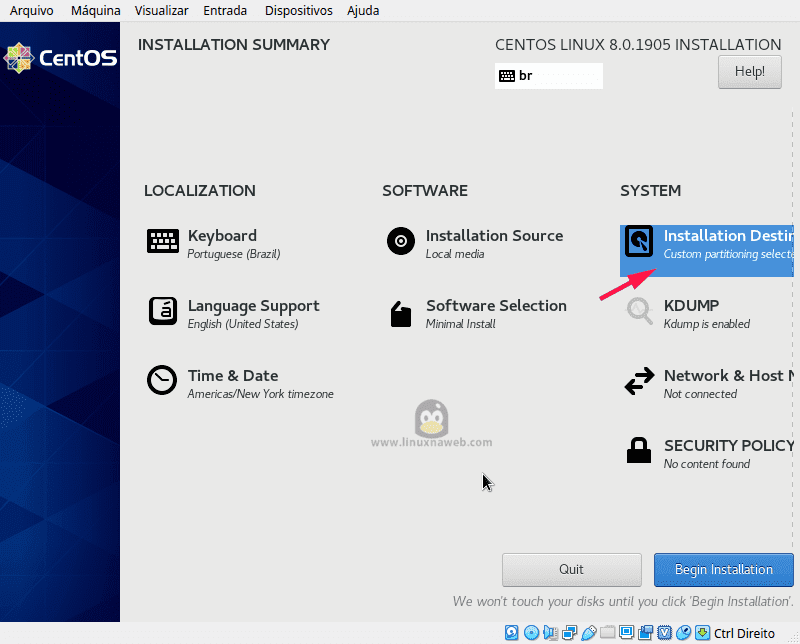This screenshot has height=644, width=800.
Task: Open Language Support settings label
Action: click(x=253, y=306)
